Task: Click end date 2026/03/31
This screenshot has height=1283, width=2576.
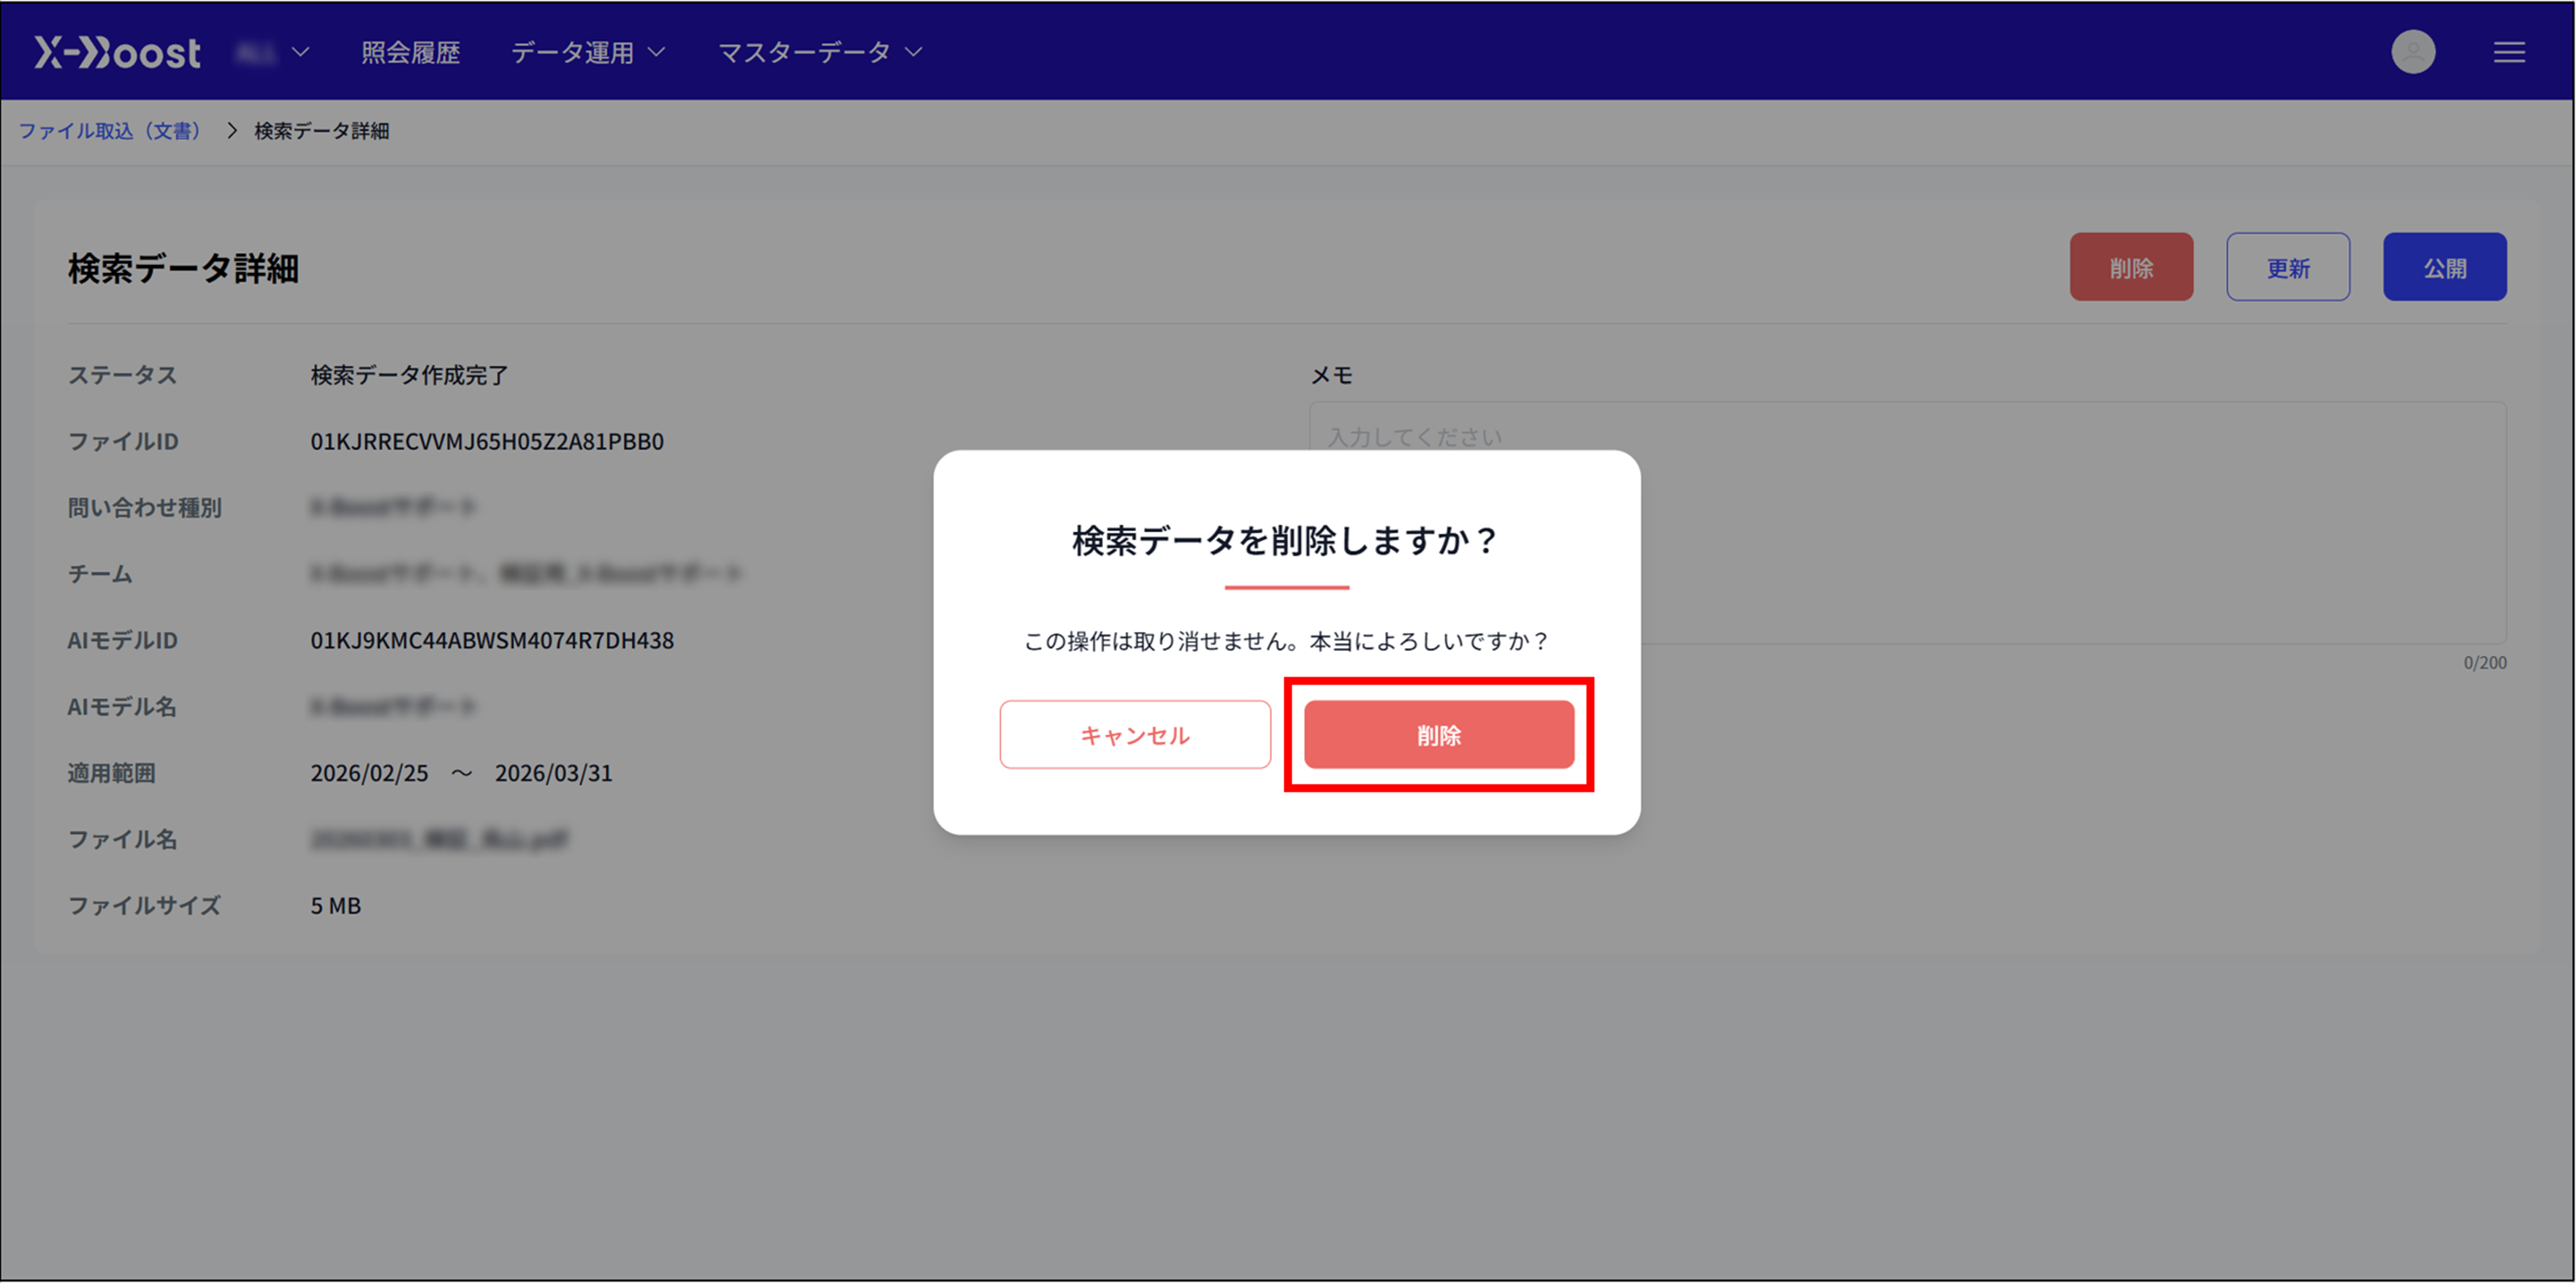Action: coord(553,773)
